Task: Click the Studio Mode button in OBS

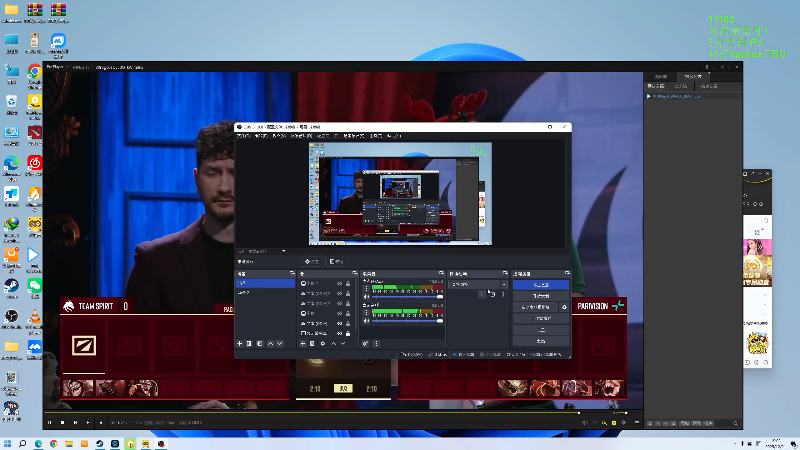Action: (541, 318)
